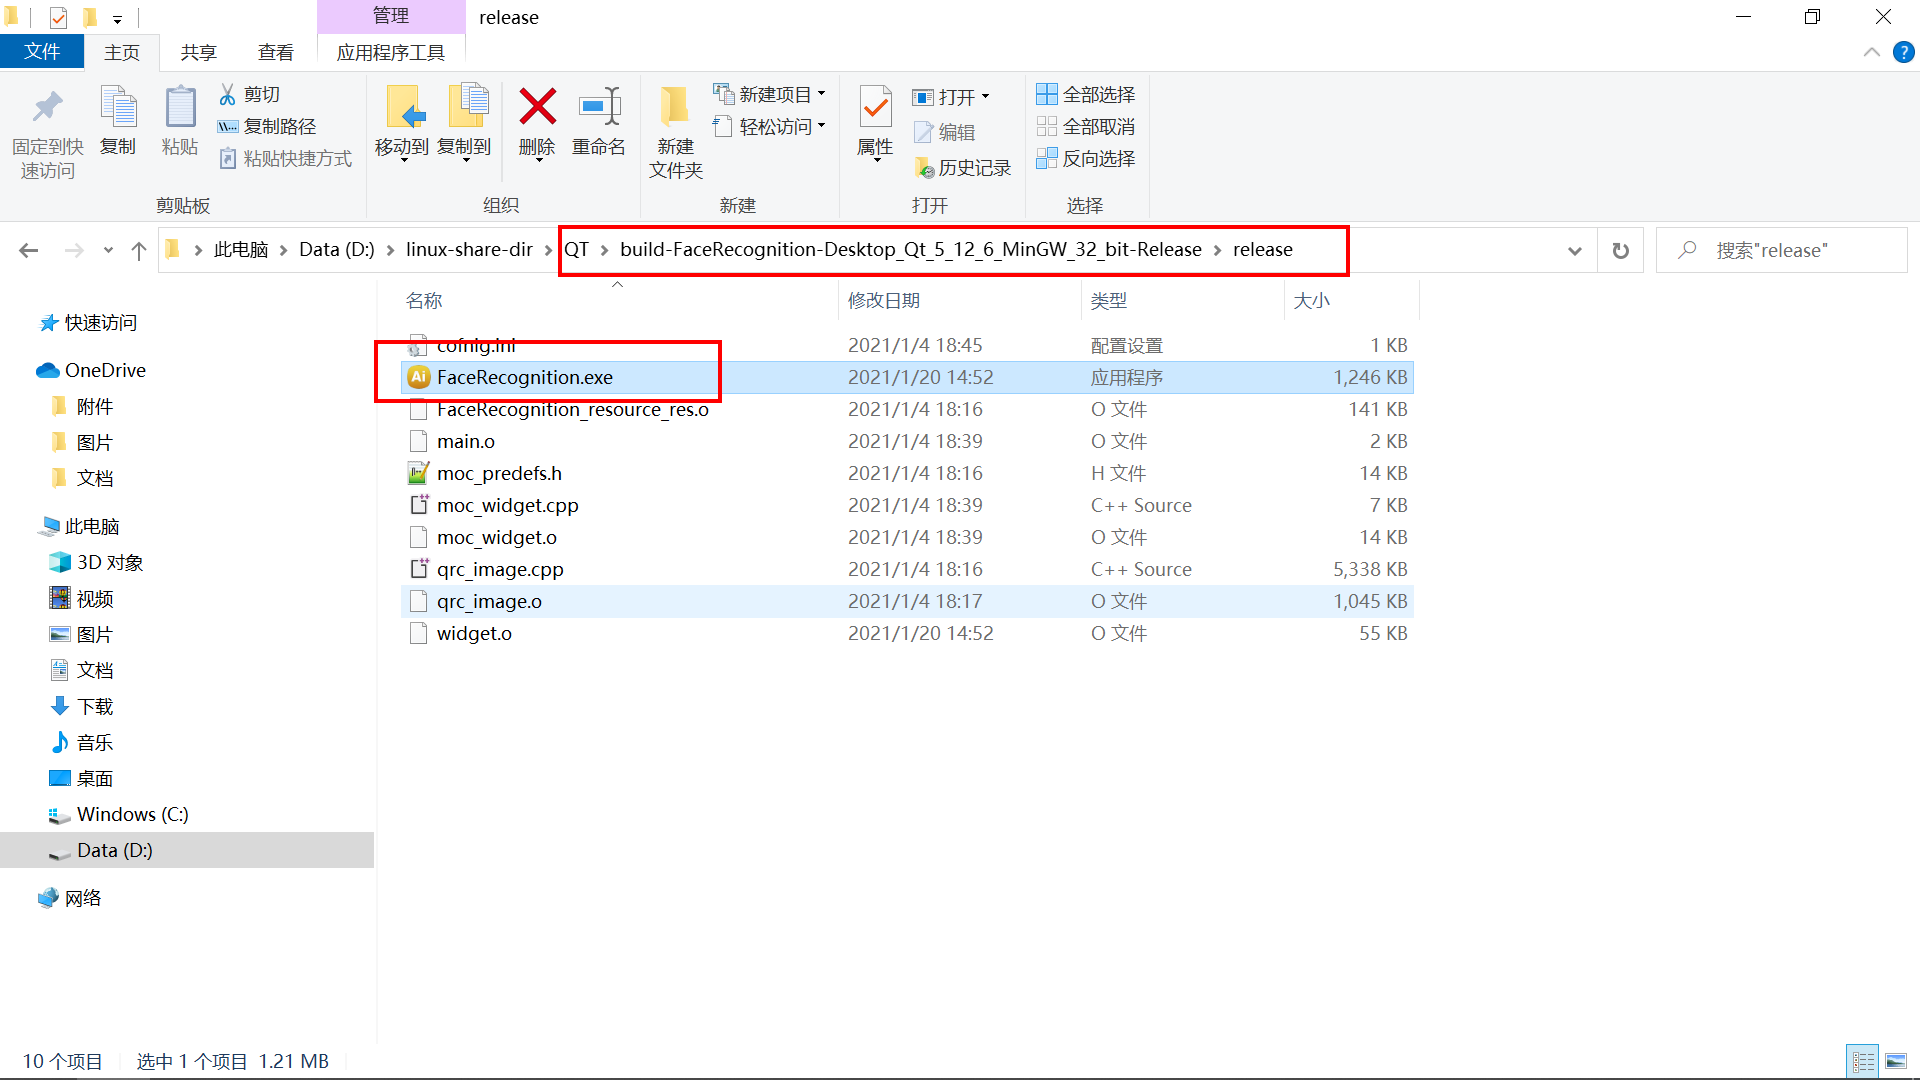Click the Pin to Quick Access icon
This screenshot has width=1920, height=1080.
coord(47,107)
